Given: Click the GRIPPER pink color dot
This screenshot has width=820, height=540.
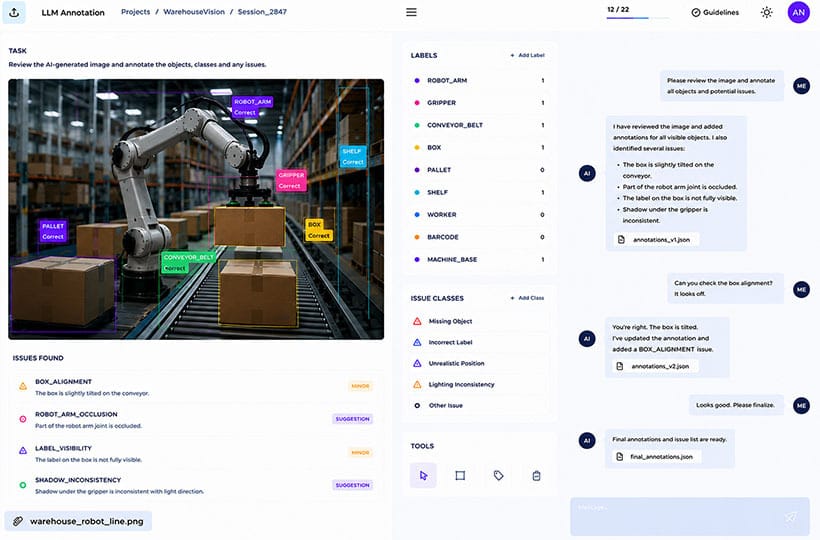Looking at the screenshot, I should pos(417,103).
